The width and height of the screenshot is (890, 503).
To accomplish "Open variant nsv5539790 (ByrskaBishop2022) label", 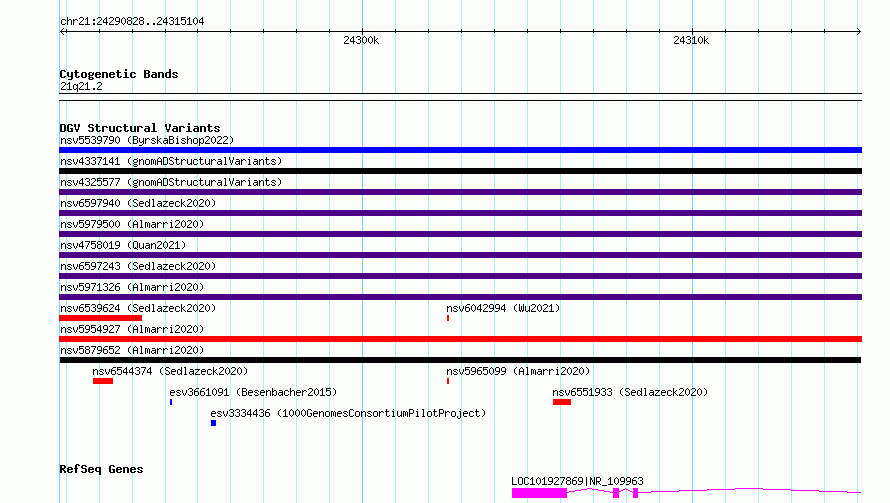I will [147, 140].
